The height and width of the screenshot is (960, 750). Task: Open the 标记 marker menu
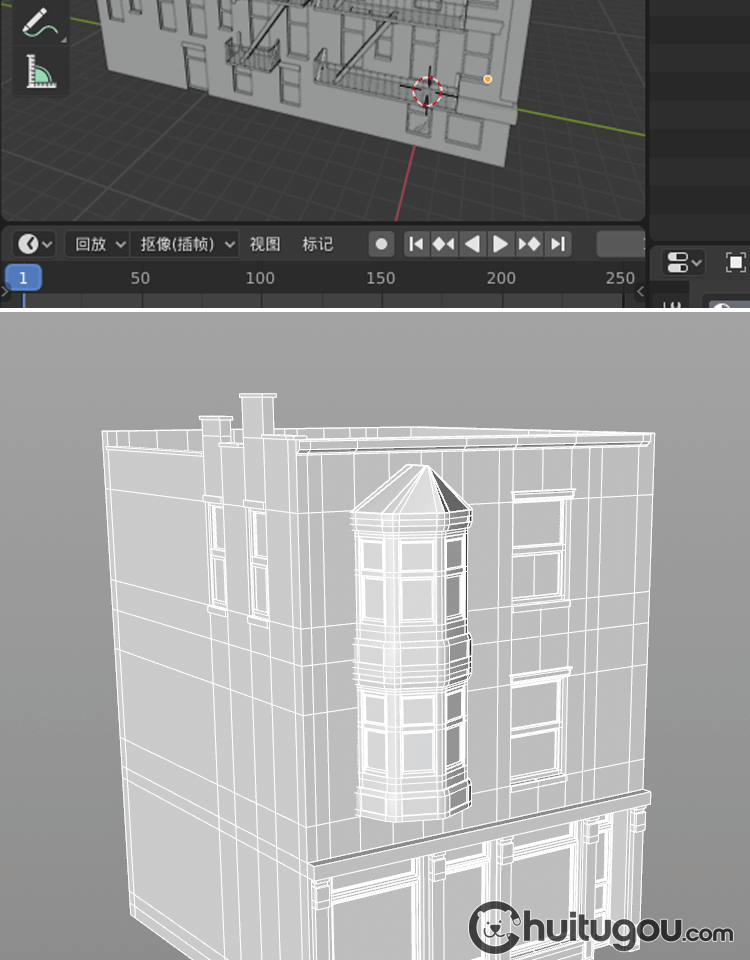click(318, 244)
